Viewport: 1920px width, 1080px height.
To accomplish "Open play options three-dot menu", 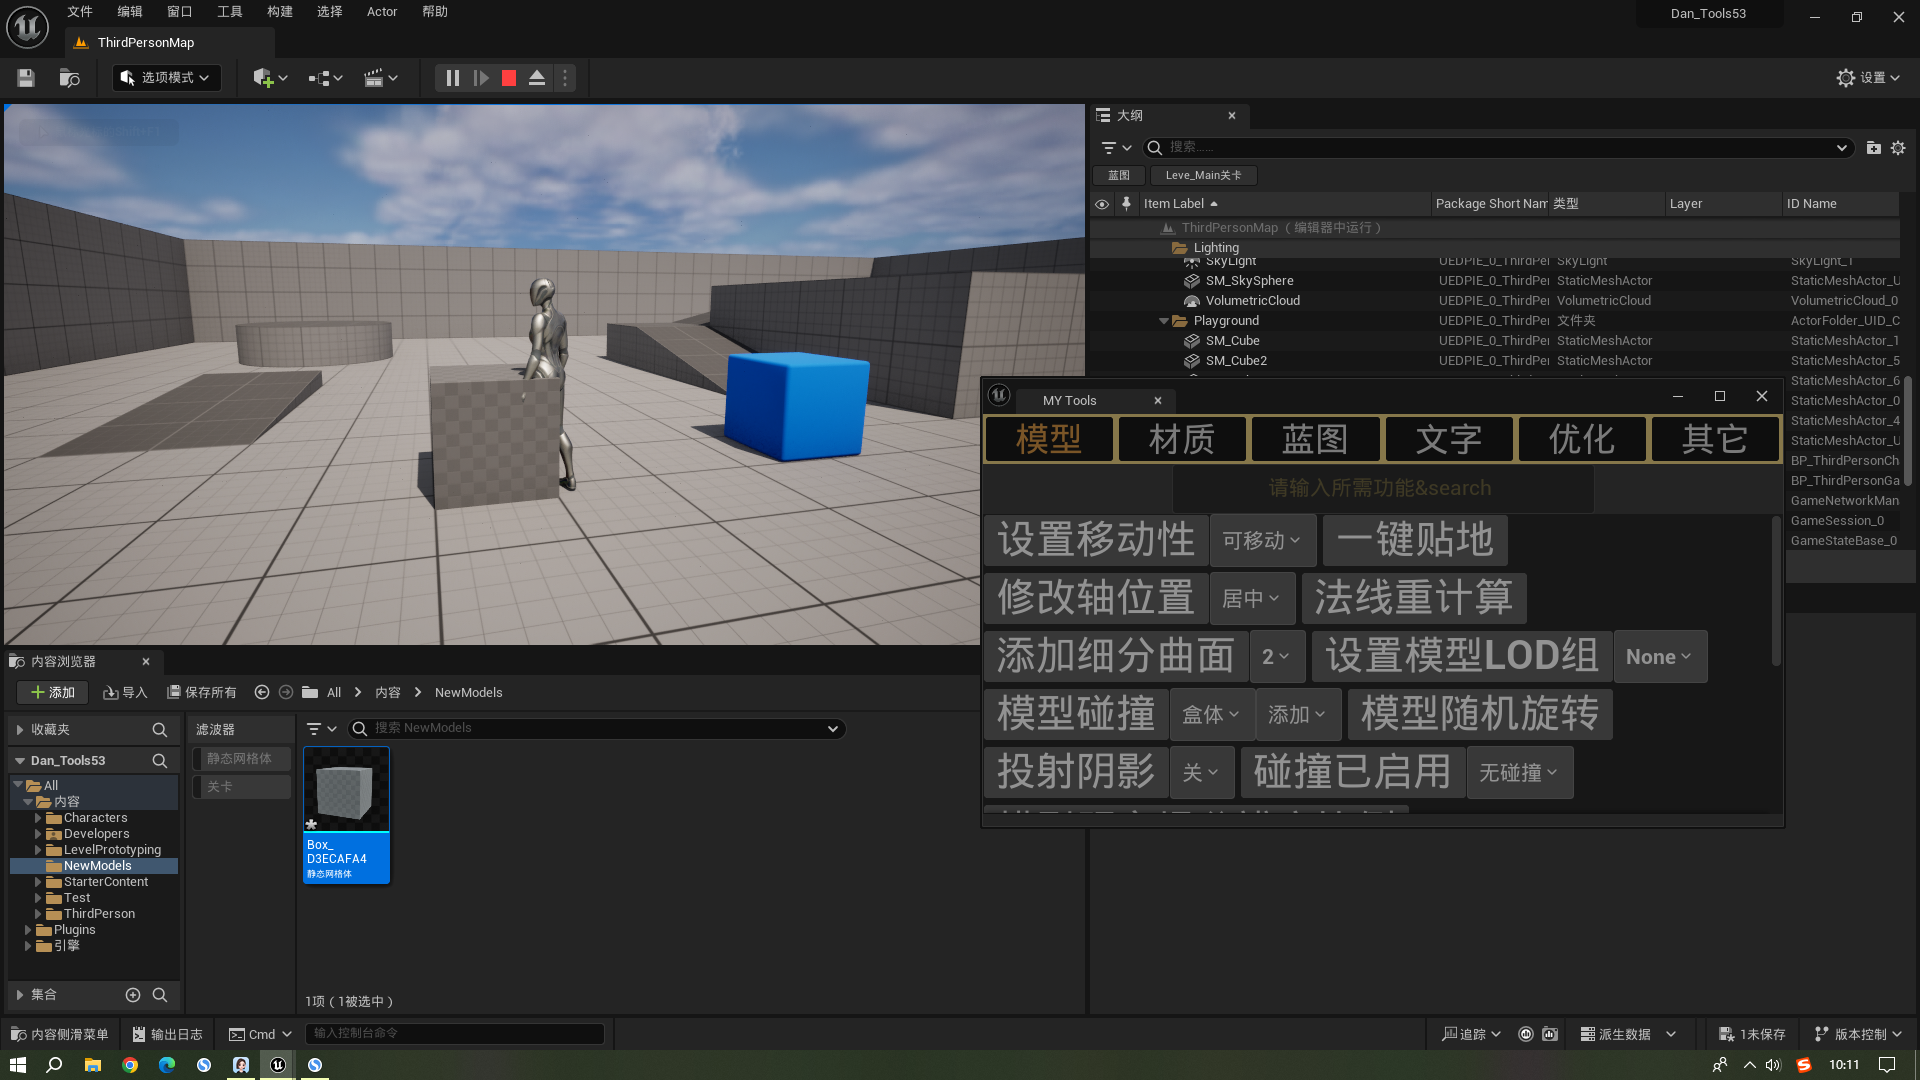I will point(565,78).
